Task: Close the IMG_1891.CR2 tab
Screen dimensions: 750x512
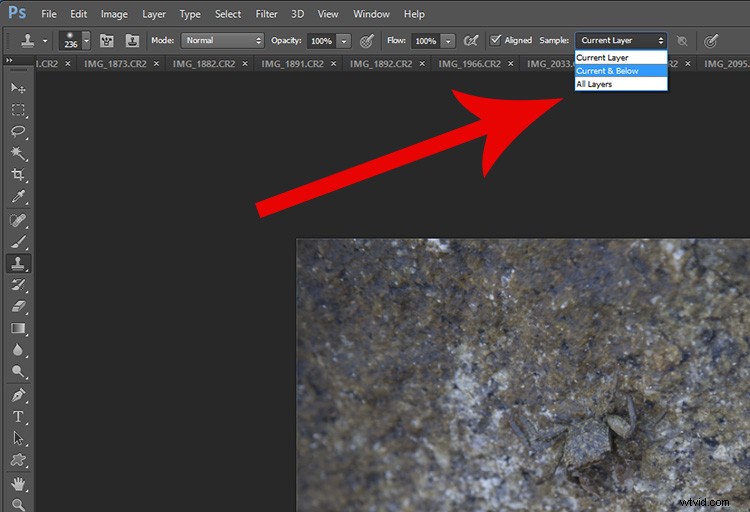Action: click(x=333, y=64)
